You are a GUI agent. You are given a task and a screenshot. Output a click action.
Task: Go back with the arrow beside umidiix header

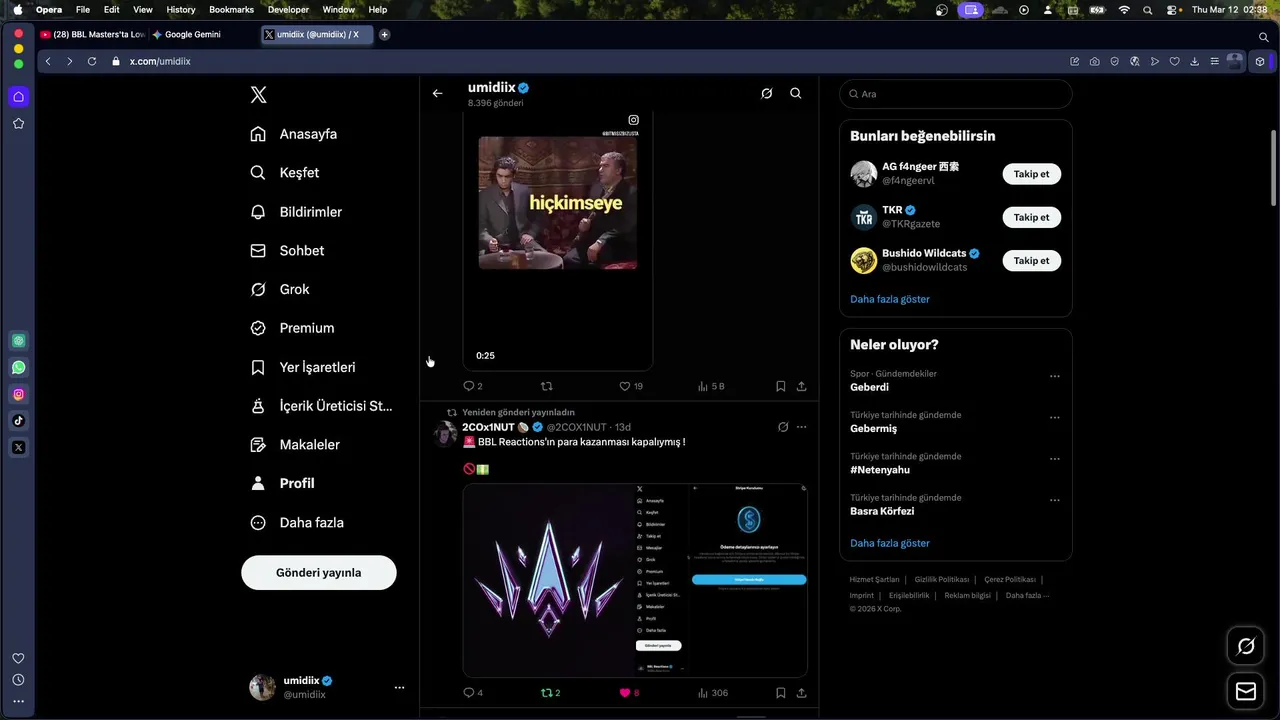click(x=437, y=93)
